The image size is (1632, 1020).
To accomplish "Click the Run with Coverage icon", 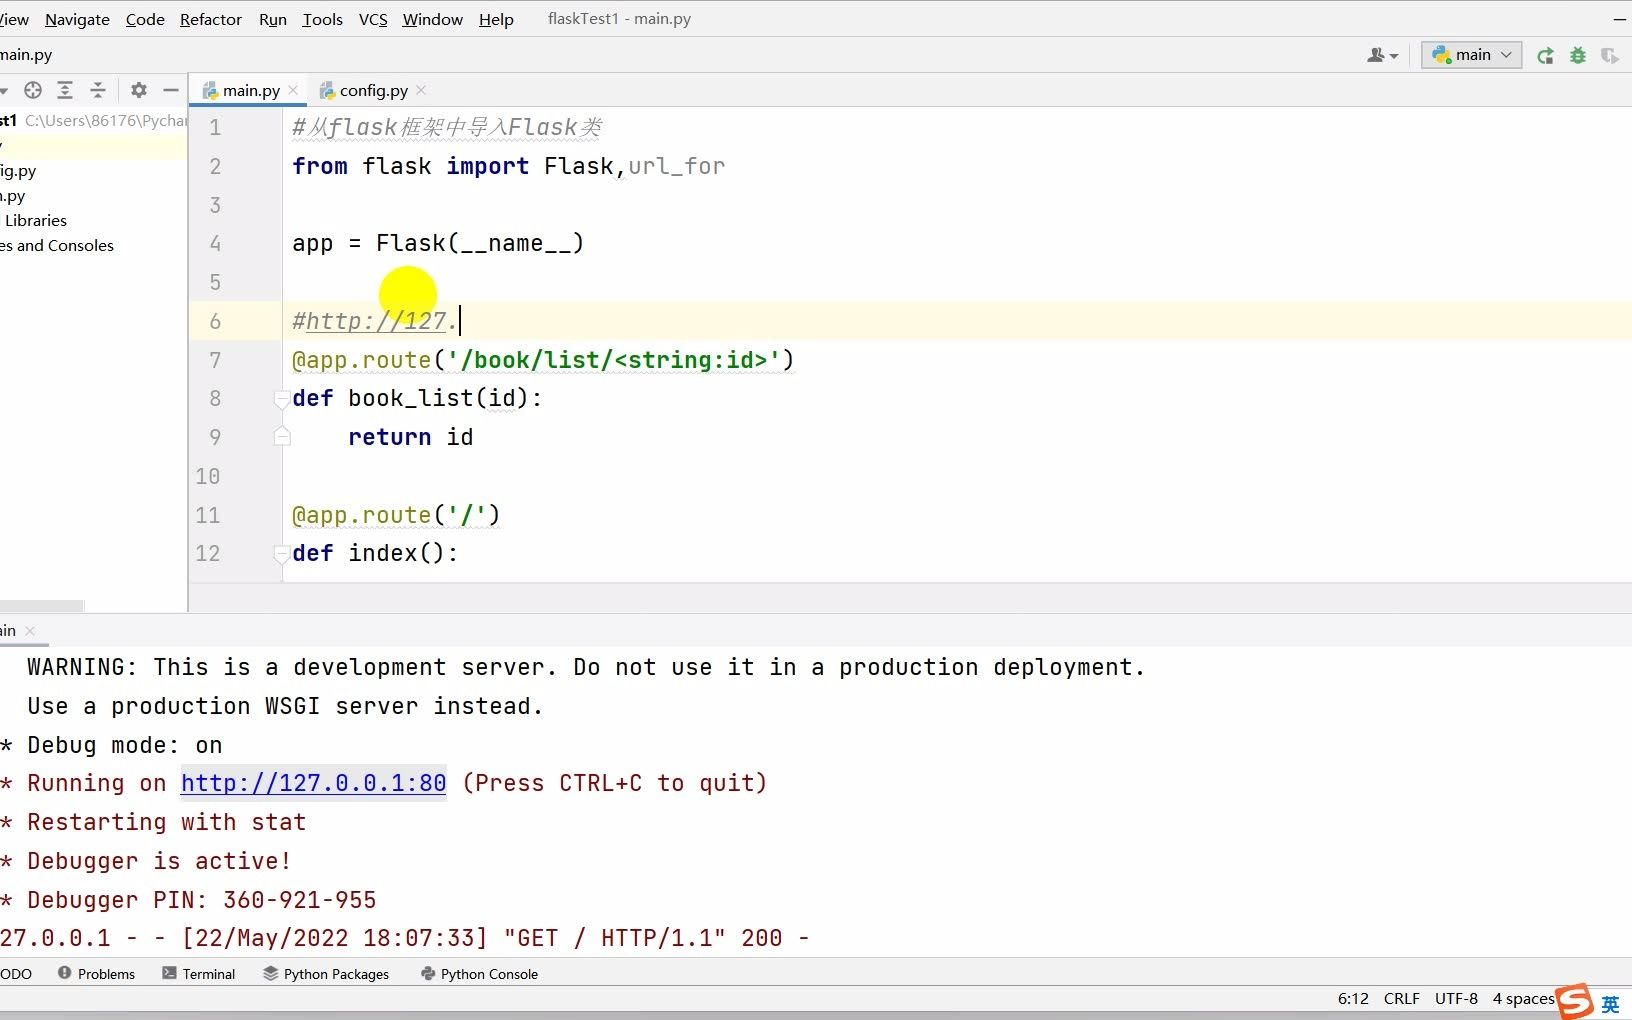I will pyautogui.click(x=1609, y=55).
